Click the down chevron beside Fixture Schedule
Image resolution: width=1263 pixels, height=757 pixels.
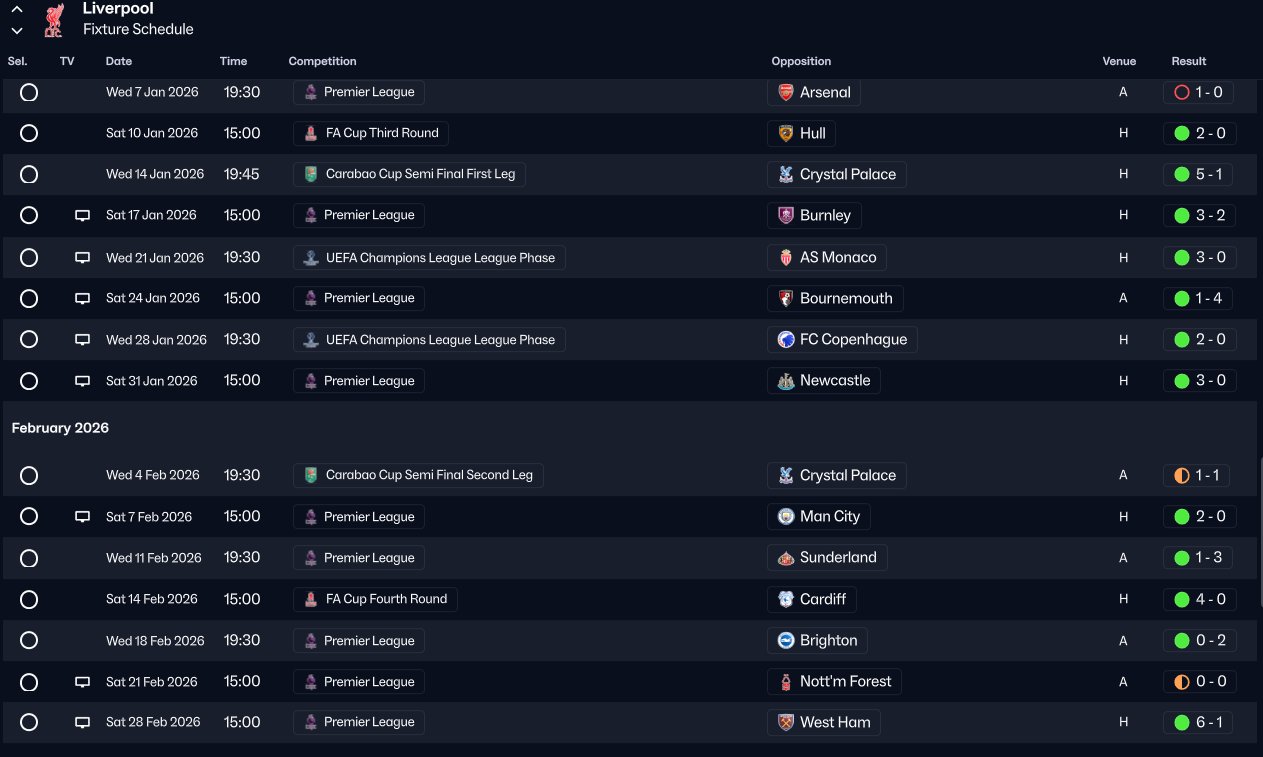17,30
